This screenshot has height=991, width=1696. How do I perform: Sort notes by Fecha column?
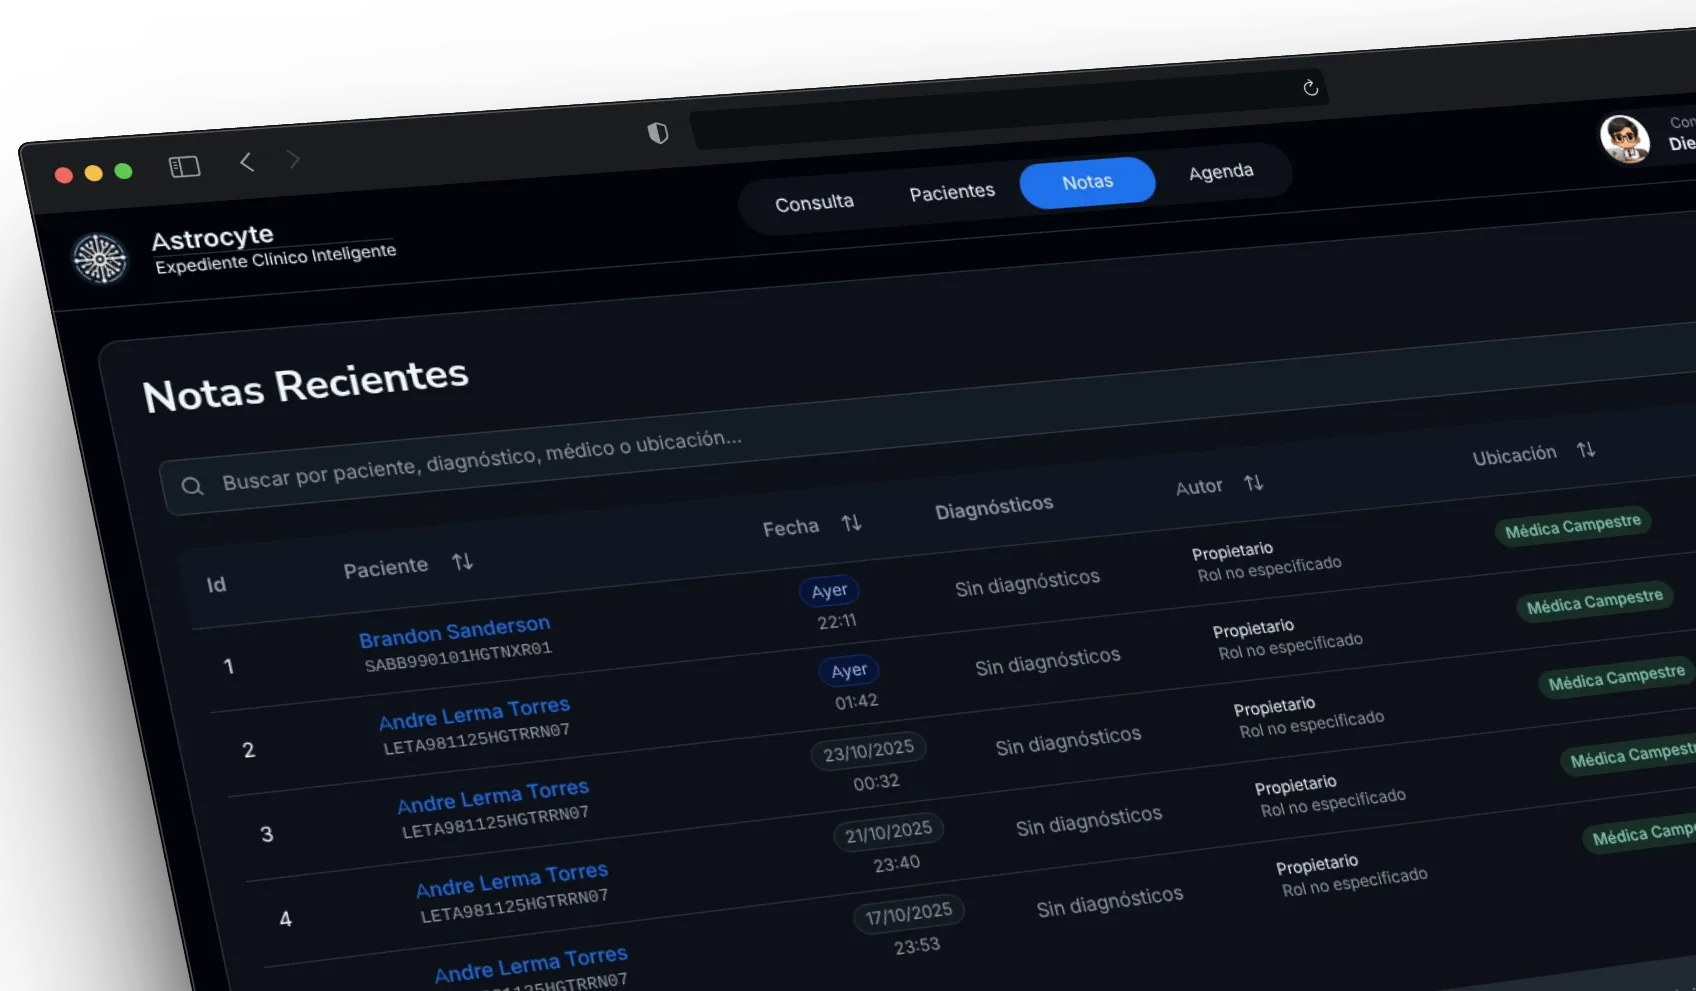(851, 523)
